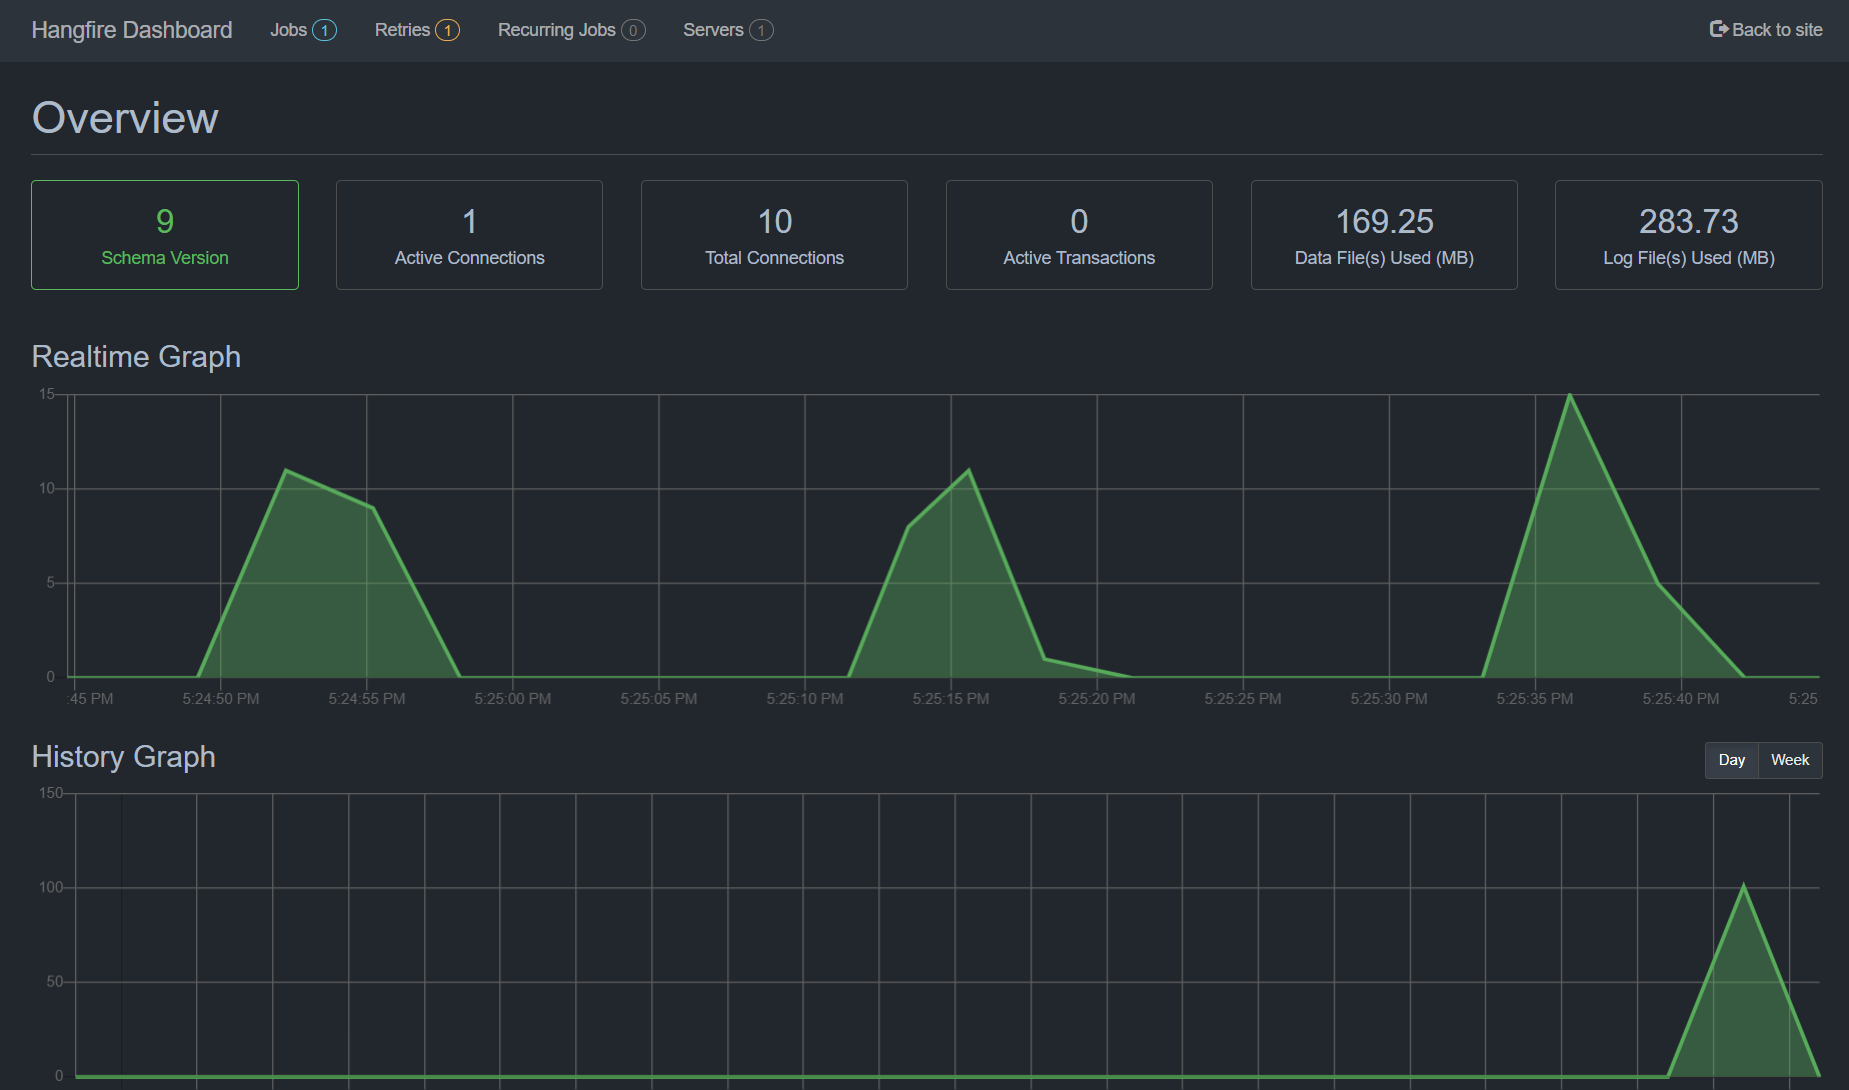1849x1090 pixels.
Task: Click the Retries count badge
Action: coord(447,30)
